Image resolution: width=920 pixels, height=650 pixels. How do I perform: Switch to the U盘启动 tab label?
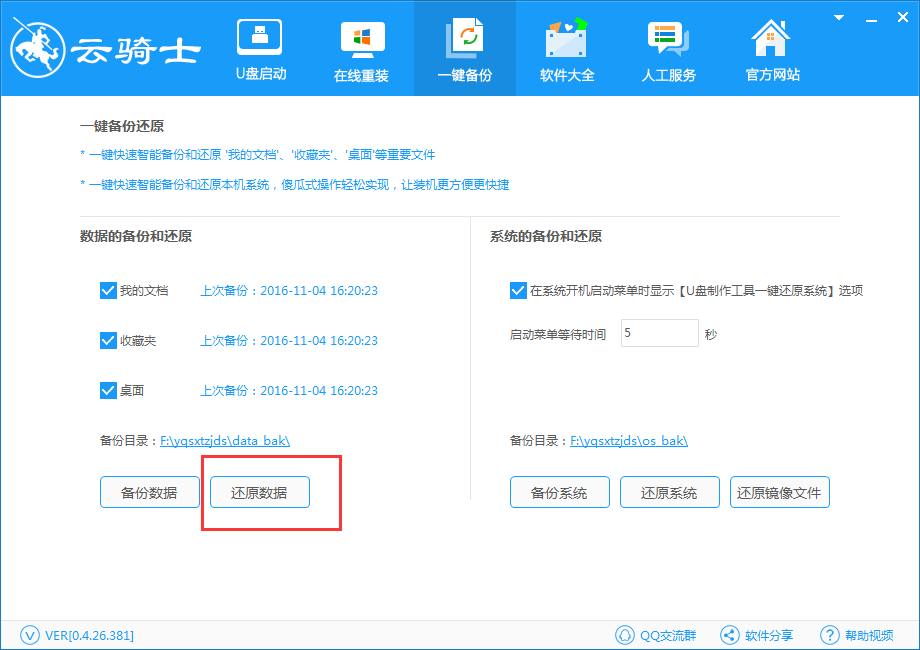[261, 74]
